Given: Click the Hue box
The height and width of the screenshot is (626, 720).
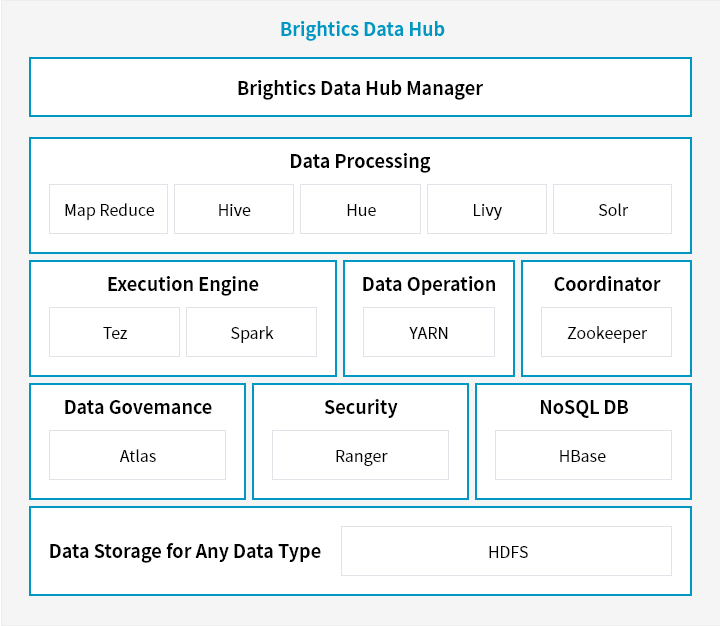Looking at the screenshot, I should coord(360,209).
